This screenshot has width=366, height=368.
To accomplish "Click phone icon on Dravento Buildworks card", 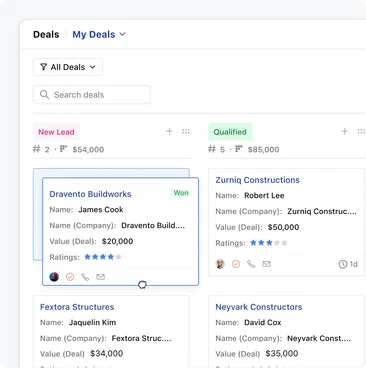I will pos(85,277).
